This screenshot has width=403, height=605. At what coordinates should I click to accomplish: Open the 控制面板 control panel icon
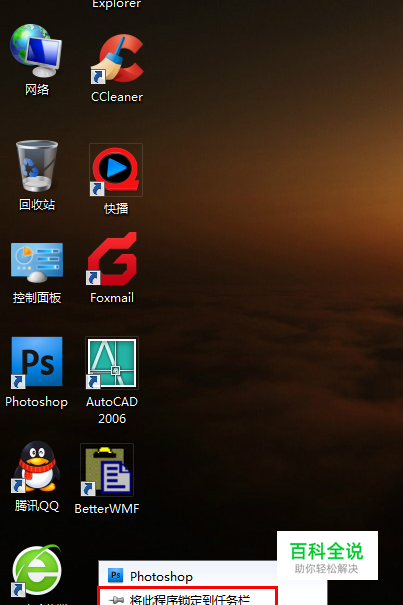click(37, 263)
